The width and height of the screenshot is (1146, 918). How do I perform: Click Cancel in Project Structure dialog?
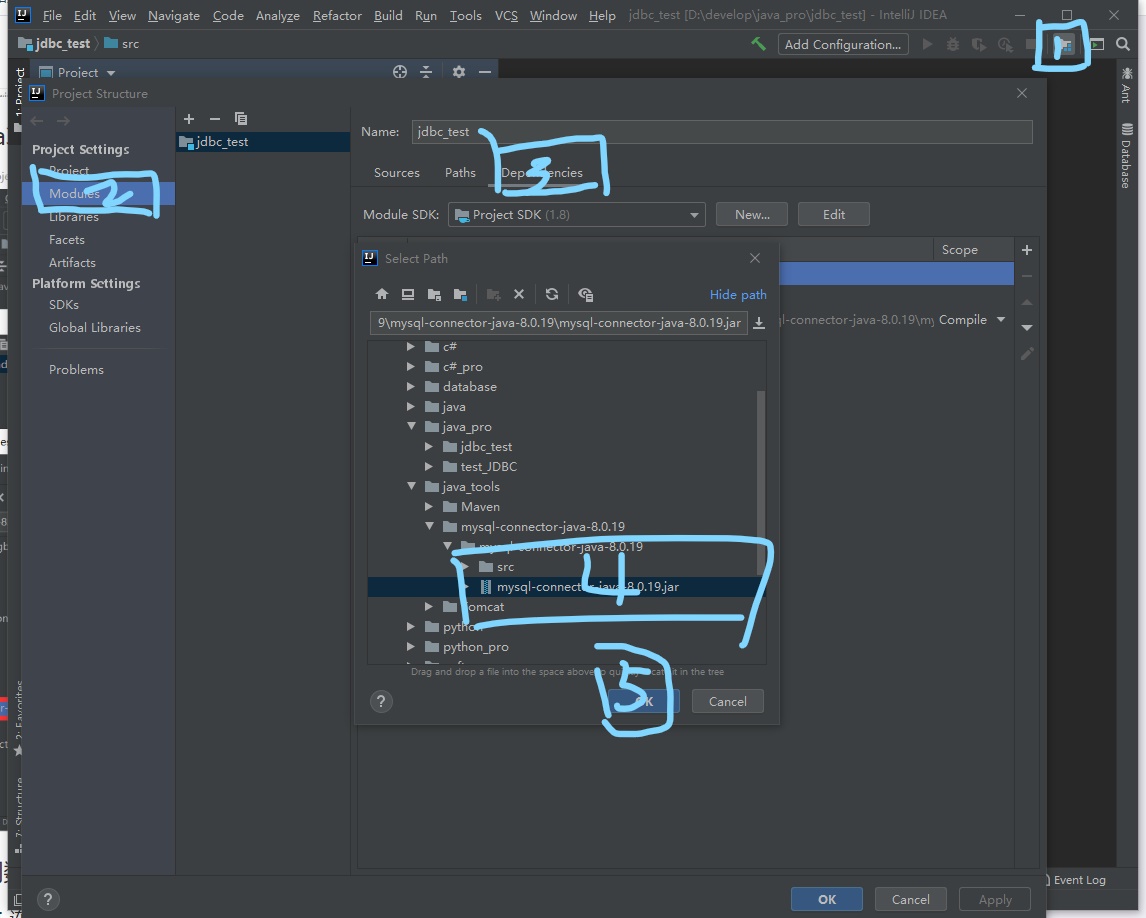[911, 900]
